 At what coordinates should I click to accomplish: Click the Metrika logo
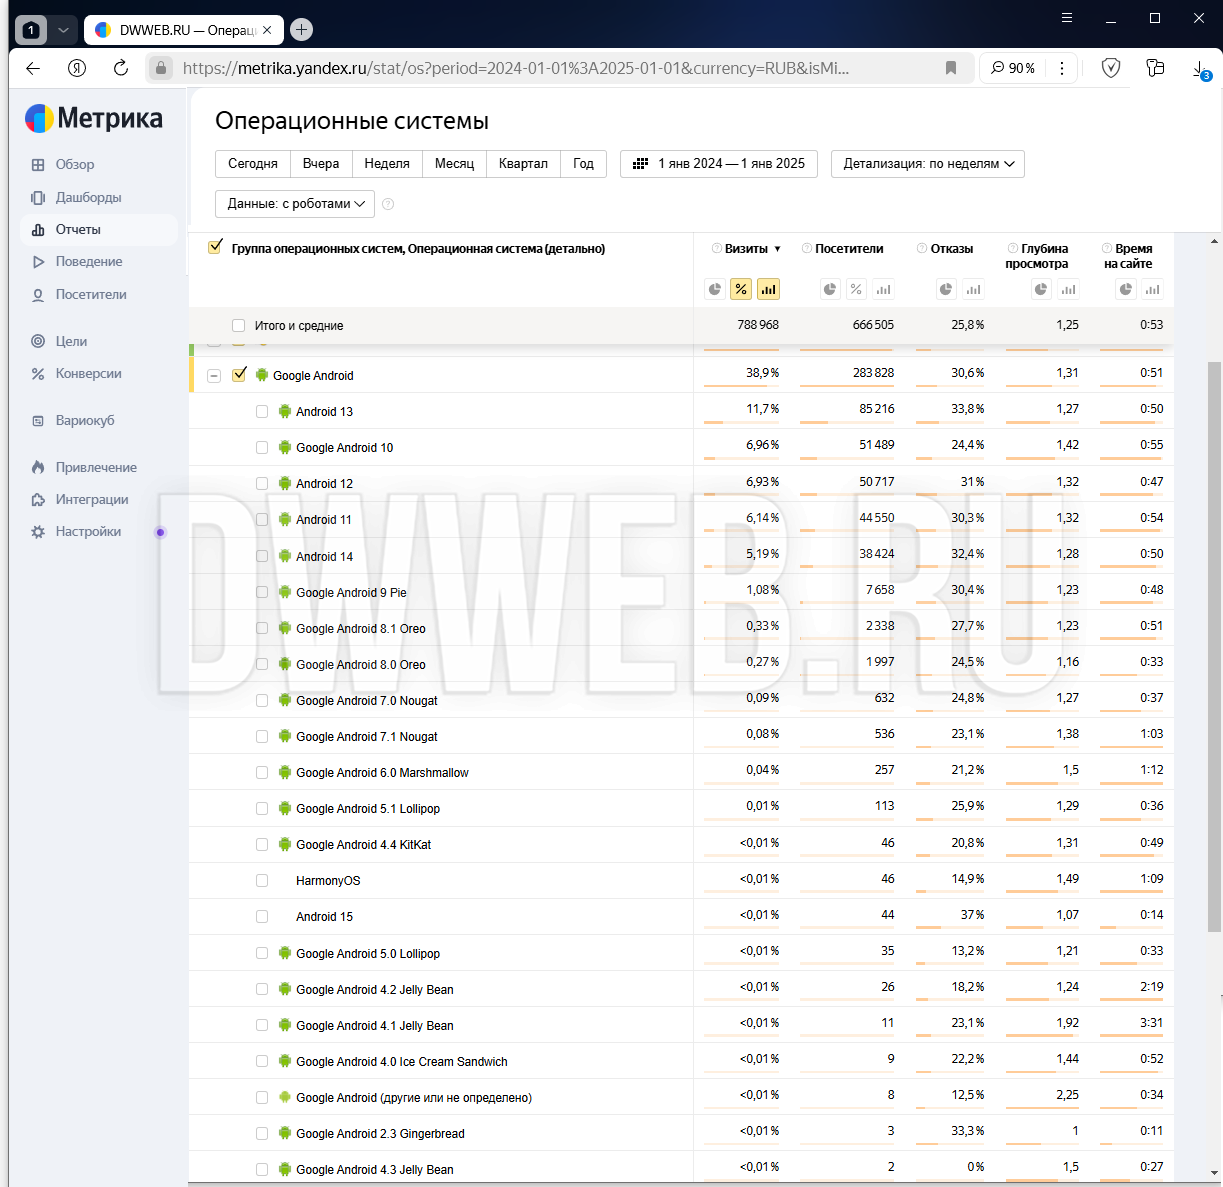[x=94, y=118]
